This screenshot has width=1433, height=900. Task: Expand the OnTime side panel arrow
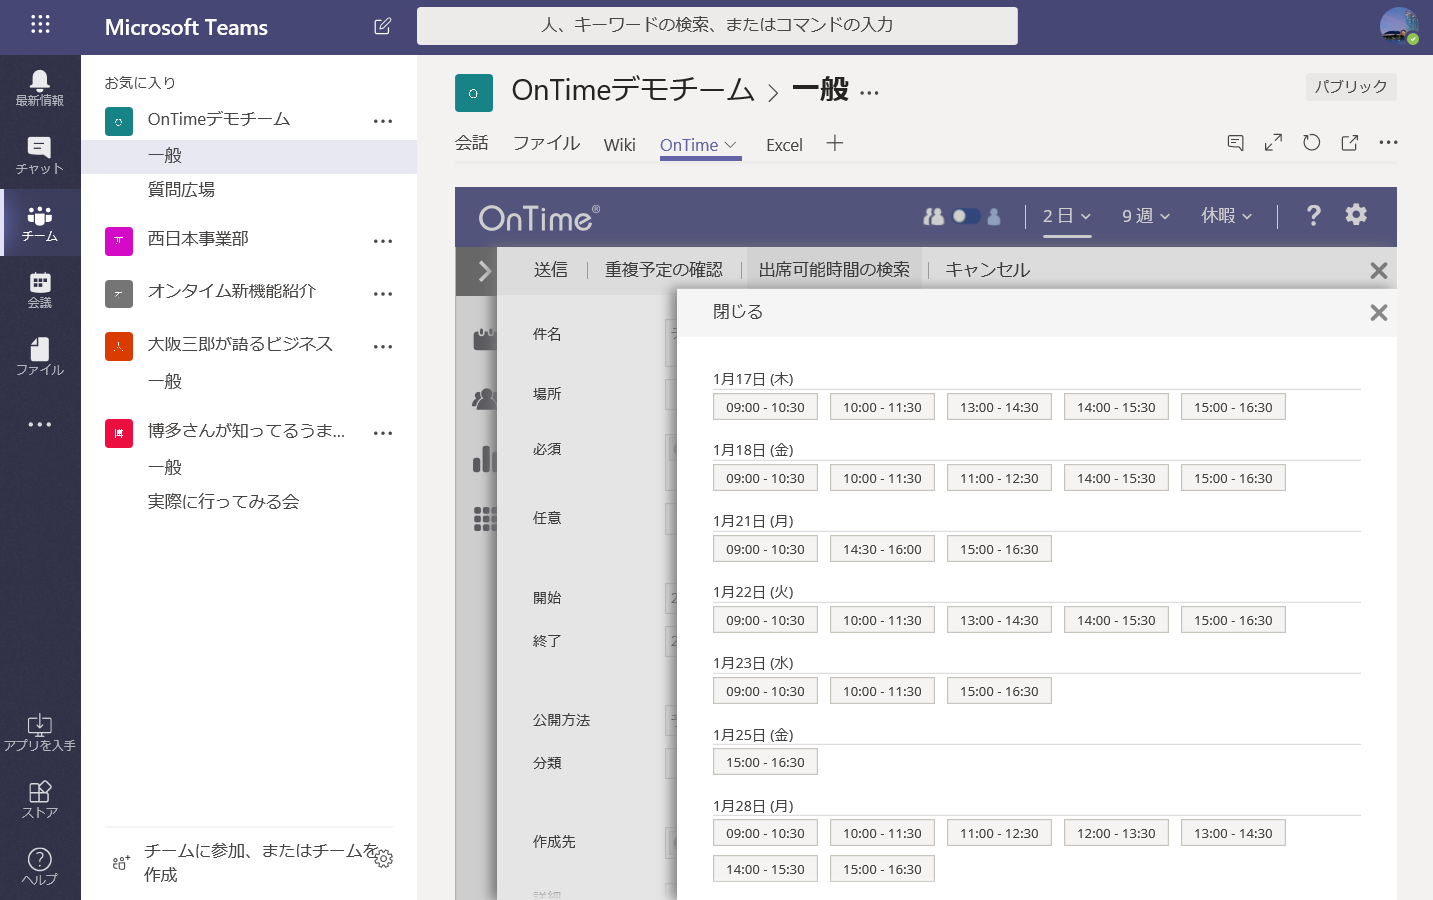pos(484,271)
